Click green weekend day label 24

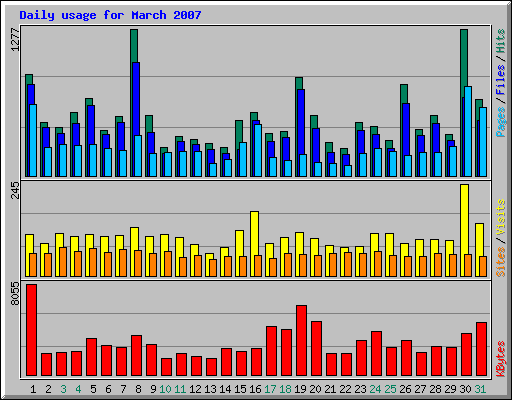[x=375, y=389]
